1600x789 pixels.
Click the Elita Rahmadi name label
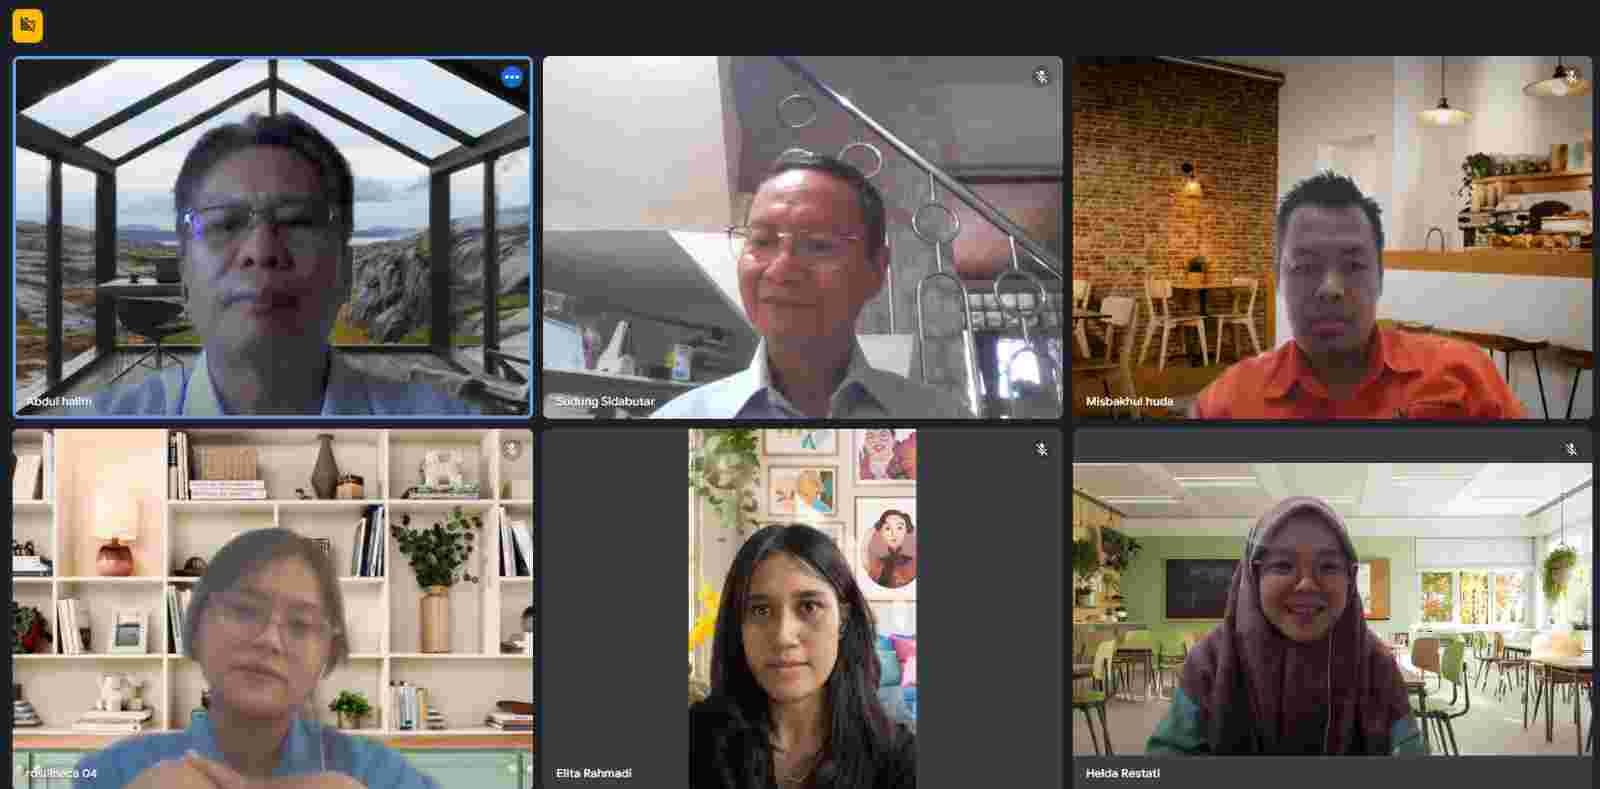tap(594, 773)
